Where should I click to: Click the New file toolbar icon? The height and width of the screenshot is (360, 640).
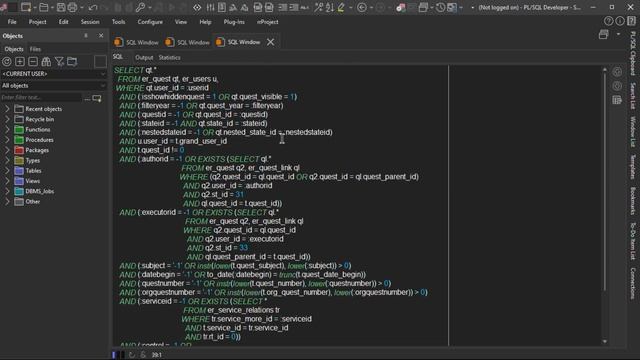[26, 7]
